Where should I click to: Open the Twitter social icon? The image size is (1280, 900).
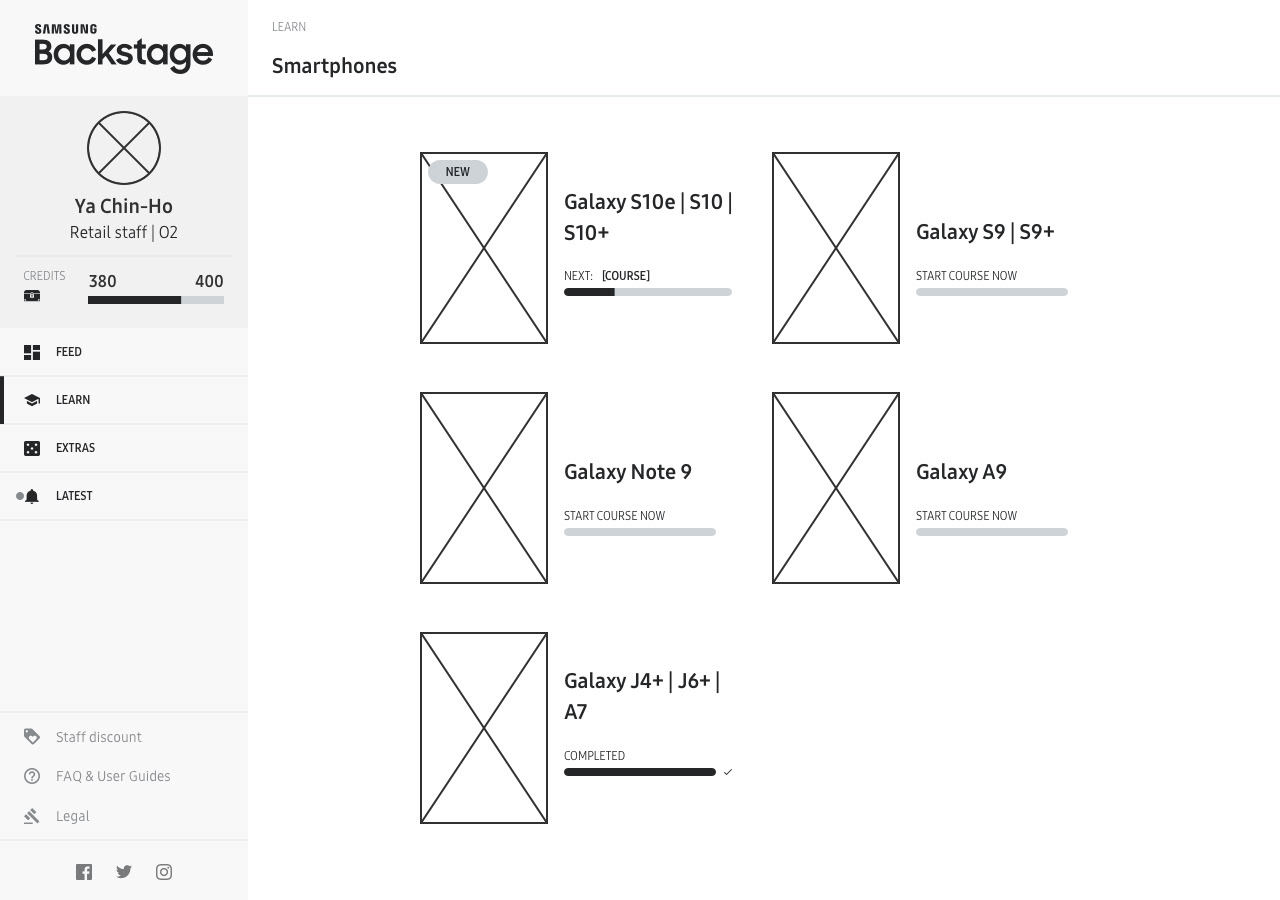[x=124, y=872]
